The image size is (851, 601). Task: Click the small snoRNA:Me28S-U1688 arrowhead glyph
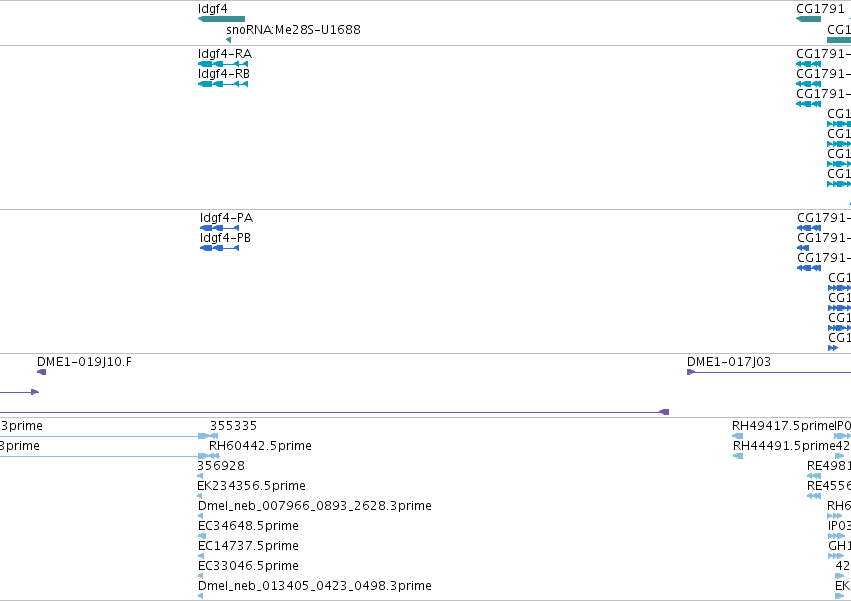[x=228, y=40]
